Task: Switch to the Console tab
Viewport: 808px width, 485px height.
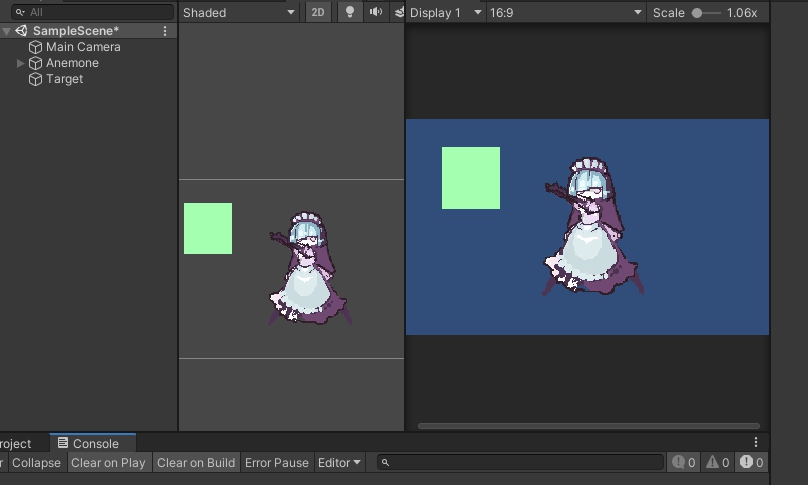Action: point(93,443)
